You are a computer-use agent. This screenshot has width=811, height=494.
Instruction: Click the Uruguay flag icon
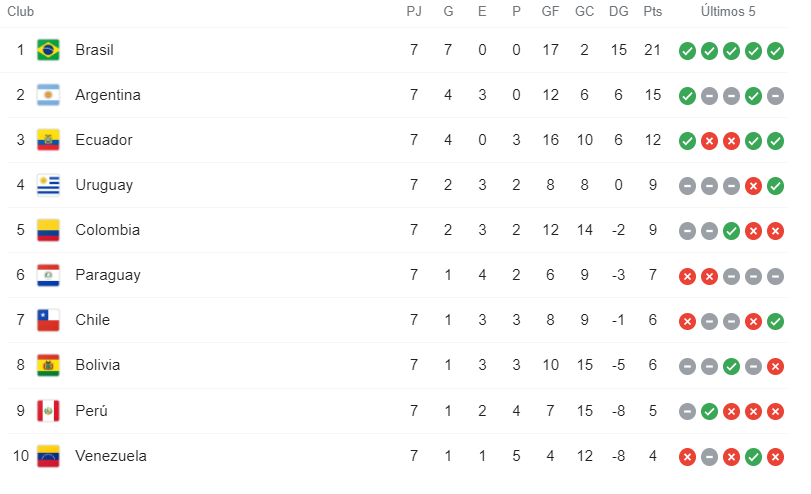(48, 185)
